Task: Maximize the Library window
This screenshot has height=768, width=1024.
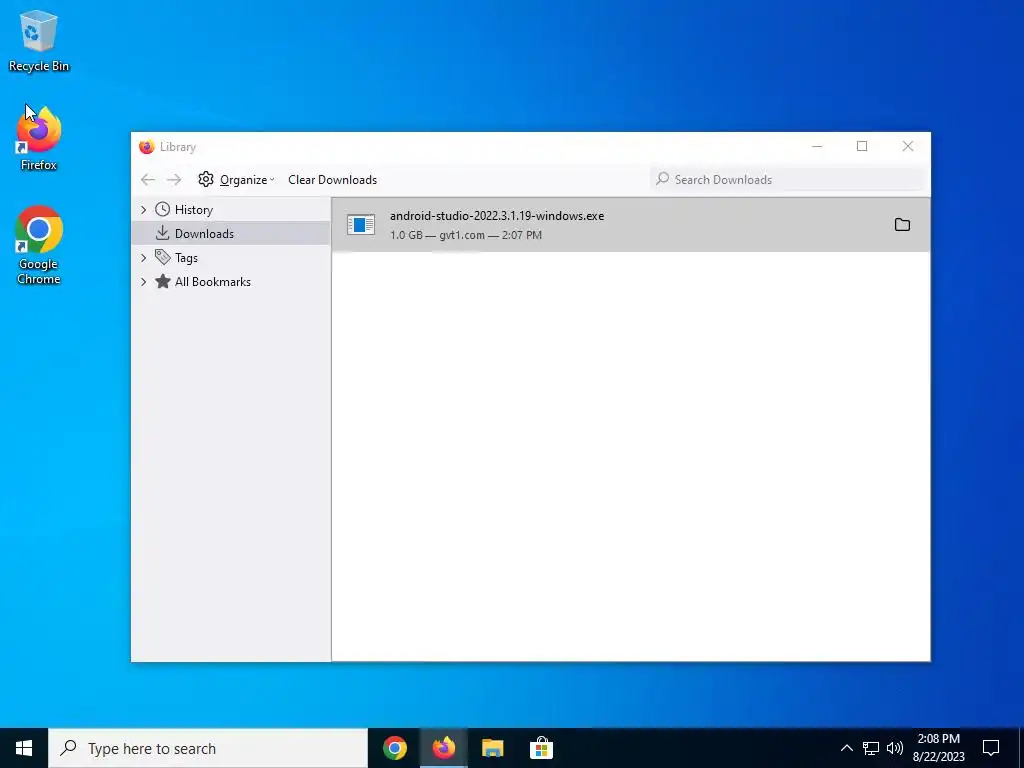Action: pyautogui.click(x=862, y=146)
